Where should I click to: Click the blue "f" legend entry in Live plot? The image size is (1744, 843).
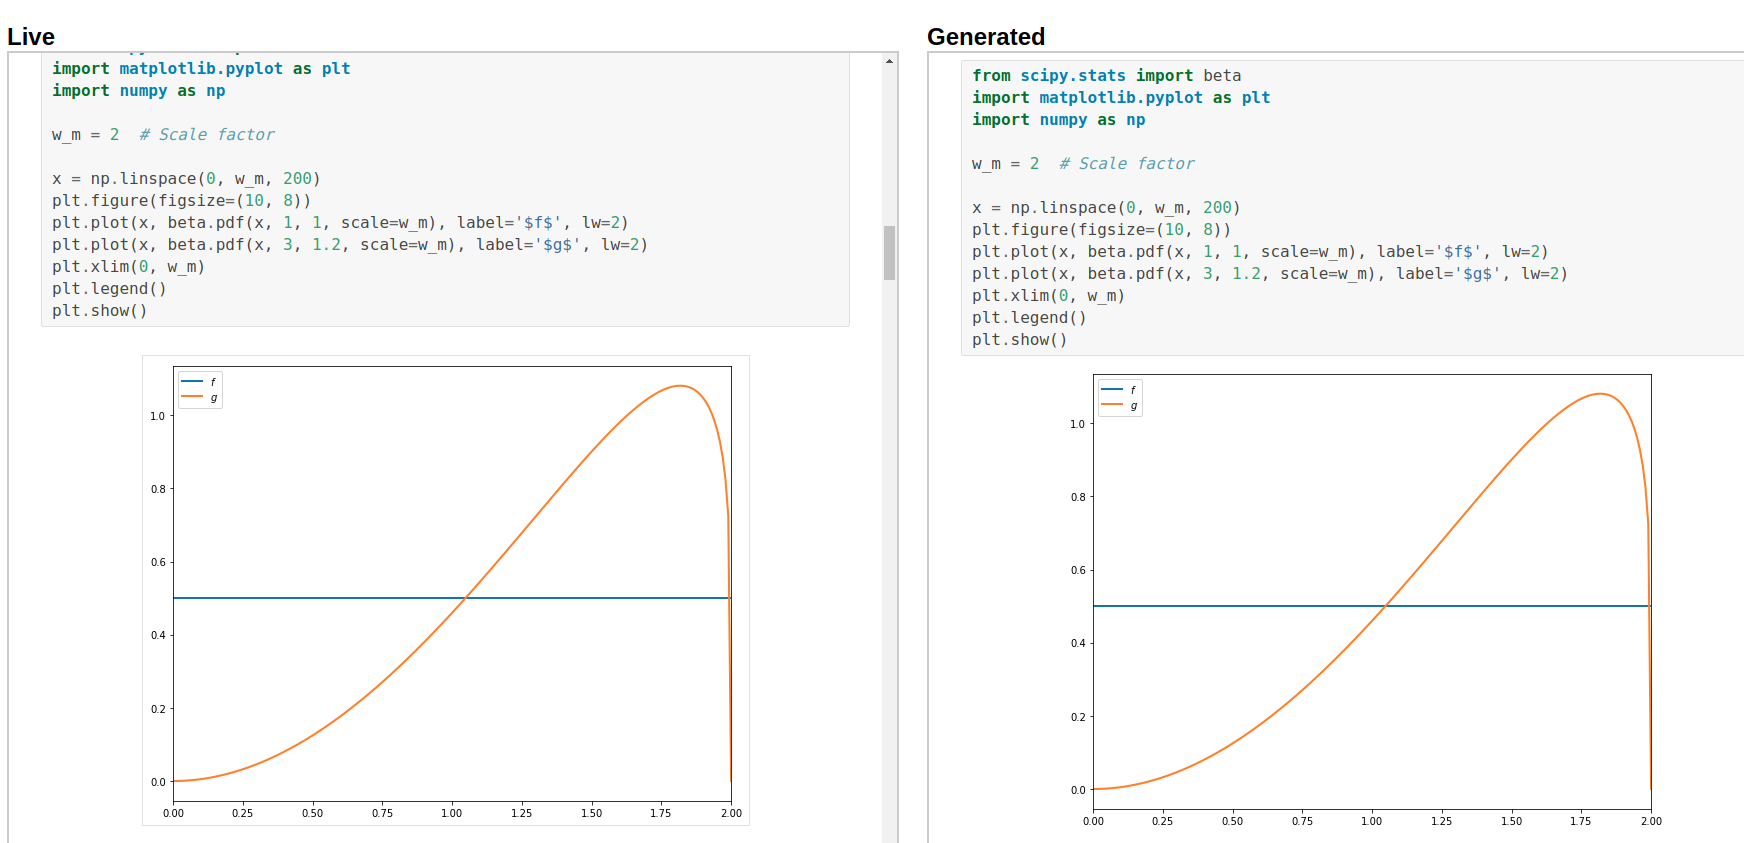coord(198,382)
